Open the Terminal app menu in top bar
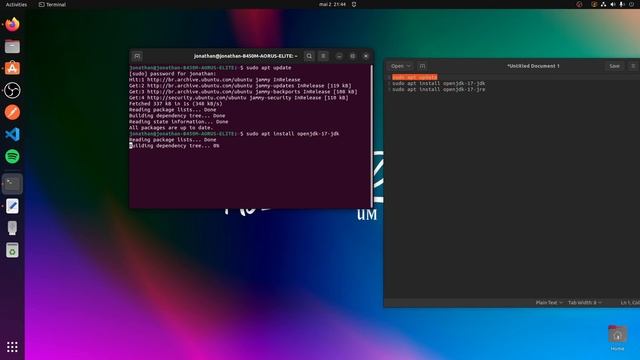This screenshot has height=360, width=640. point(52,4)
